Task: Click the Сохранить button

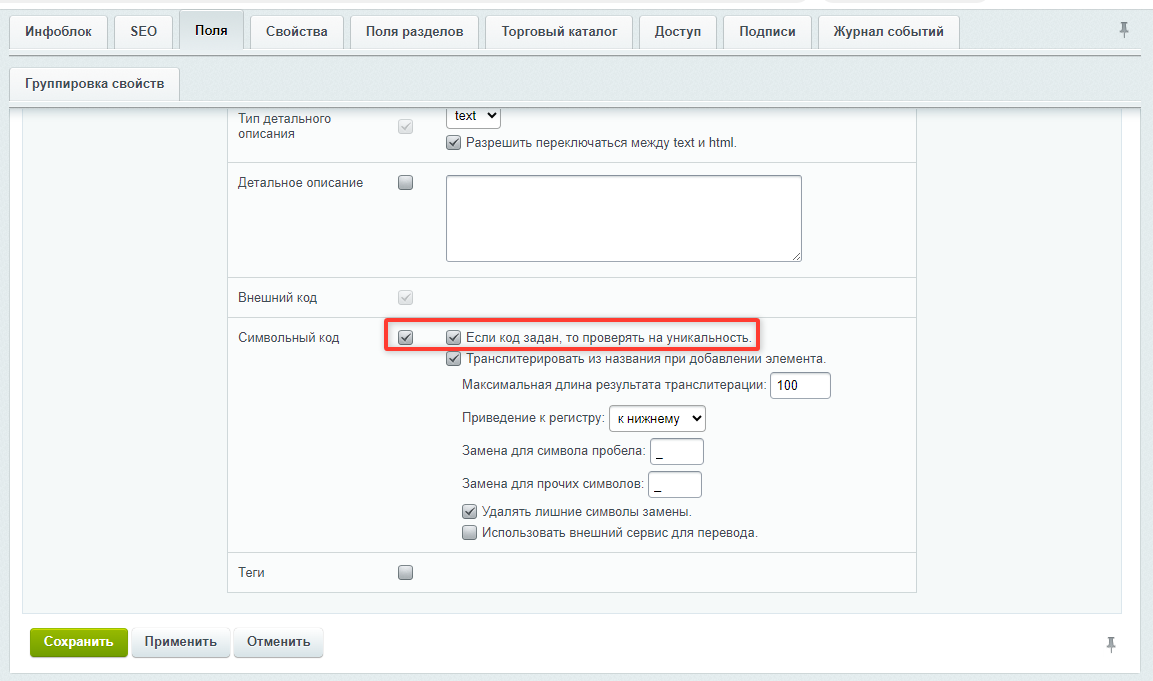Action: 79,642
